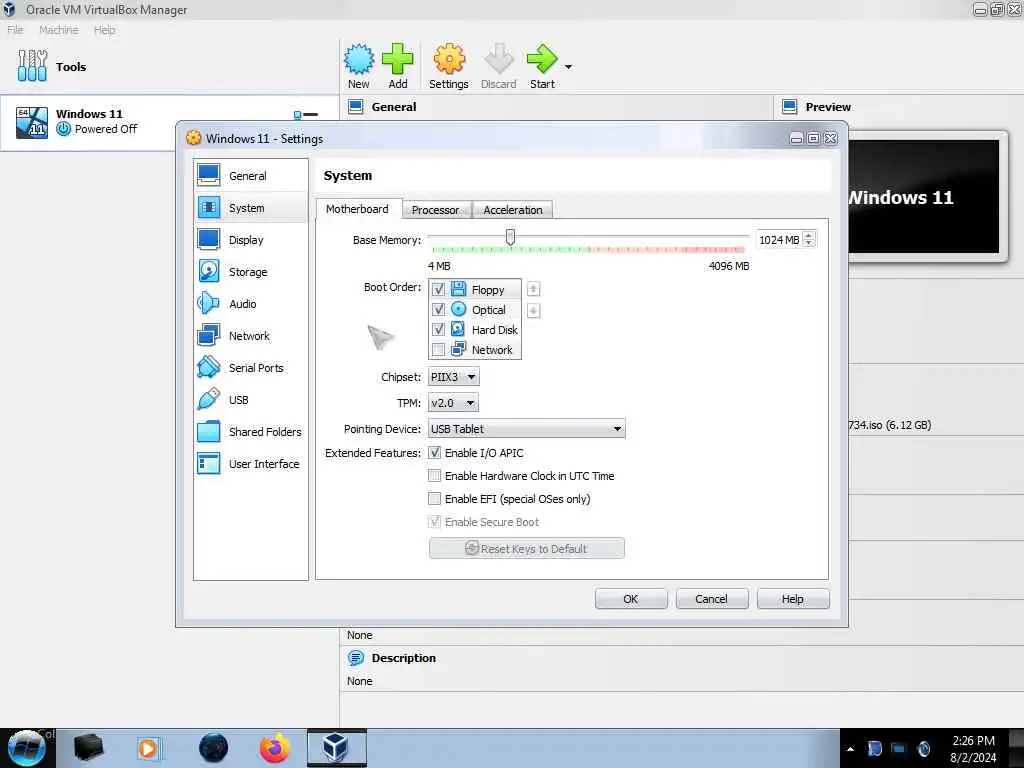Increase Base Memory with spinner up arrow
The height and width of the screenshot is (768, 1024).
click(809, 235)
